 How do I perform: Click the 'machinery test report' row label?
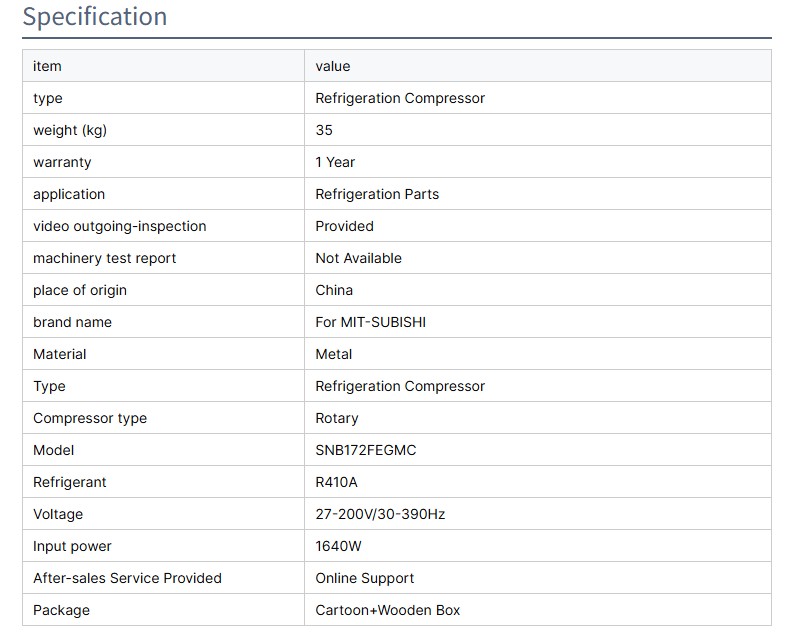click(104, 258)
